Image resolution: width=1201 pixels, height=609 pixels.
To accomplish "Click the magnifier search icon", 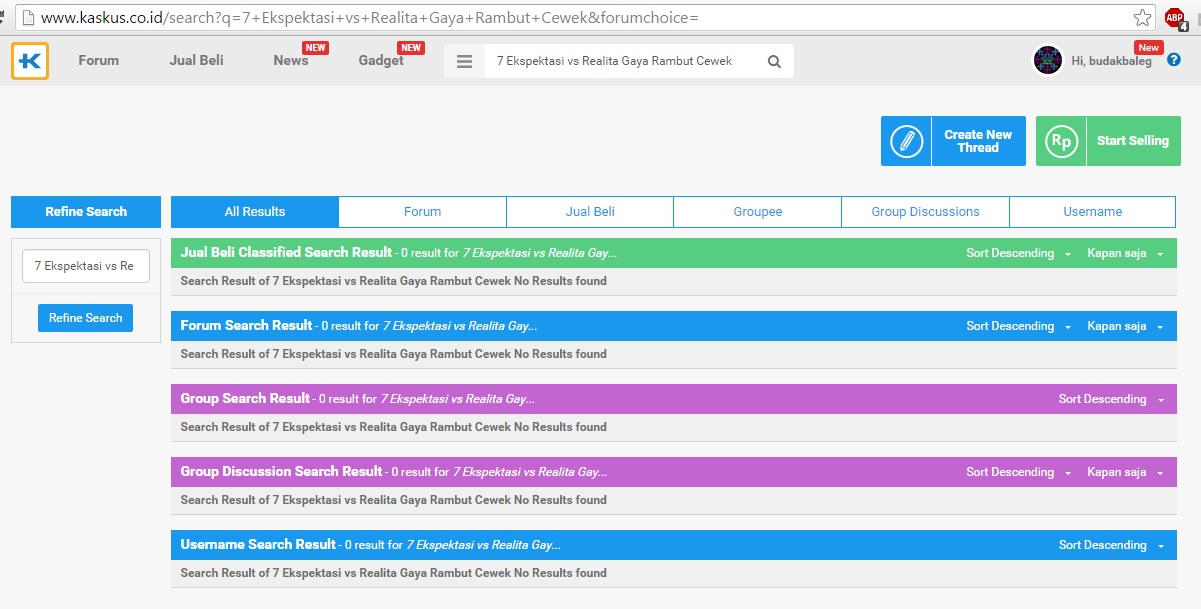I will (x=774, y=61).
